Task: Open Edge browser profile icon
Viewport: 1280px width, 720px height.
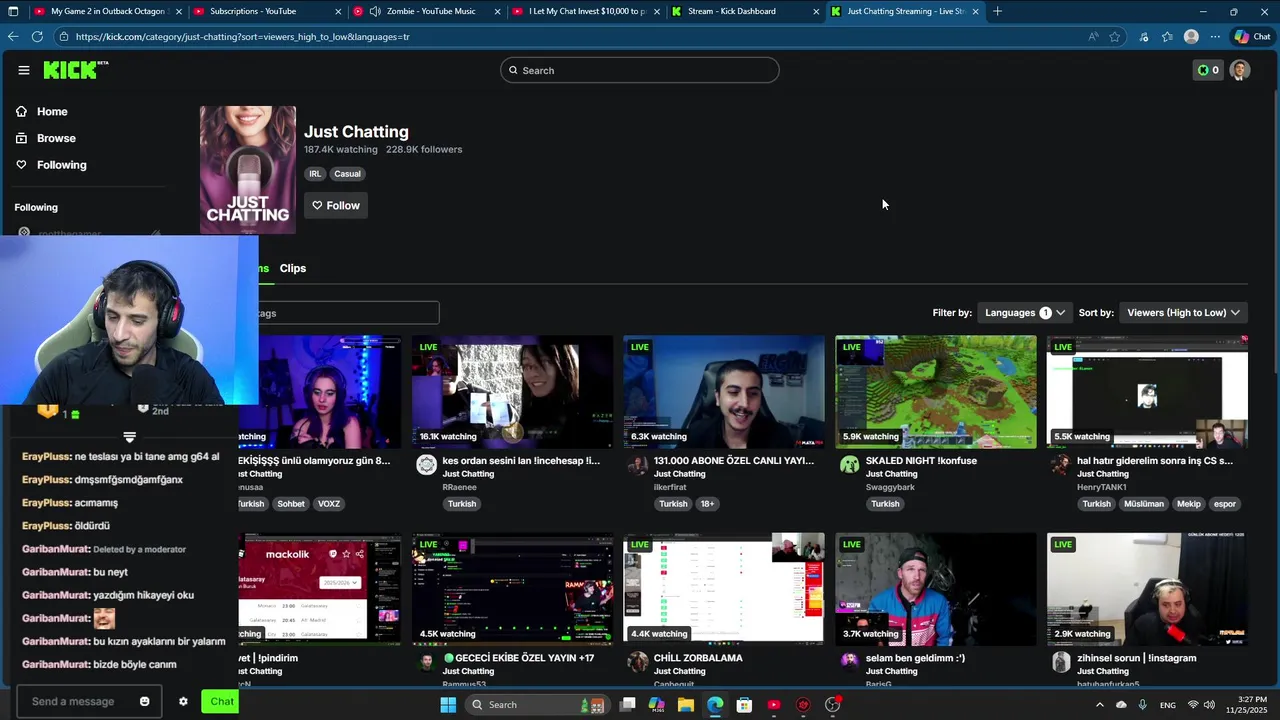Action: click(x=1191, y=37)
